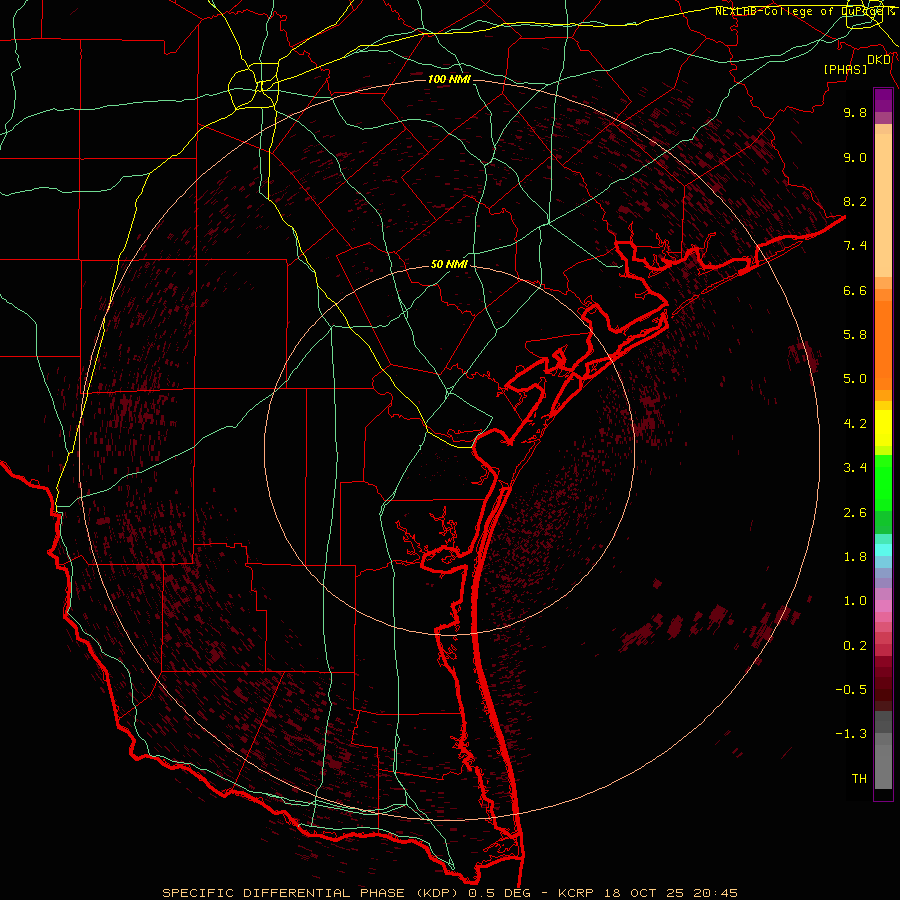Click the 9.0 scale label

[855, 157]
